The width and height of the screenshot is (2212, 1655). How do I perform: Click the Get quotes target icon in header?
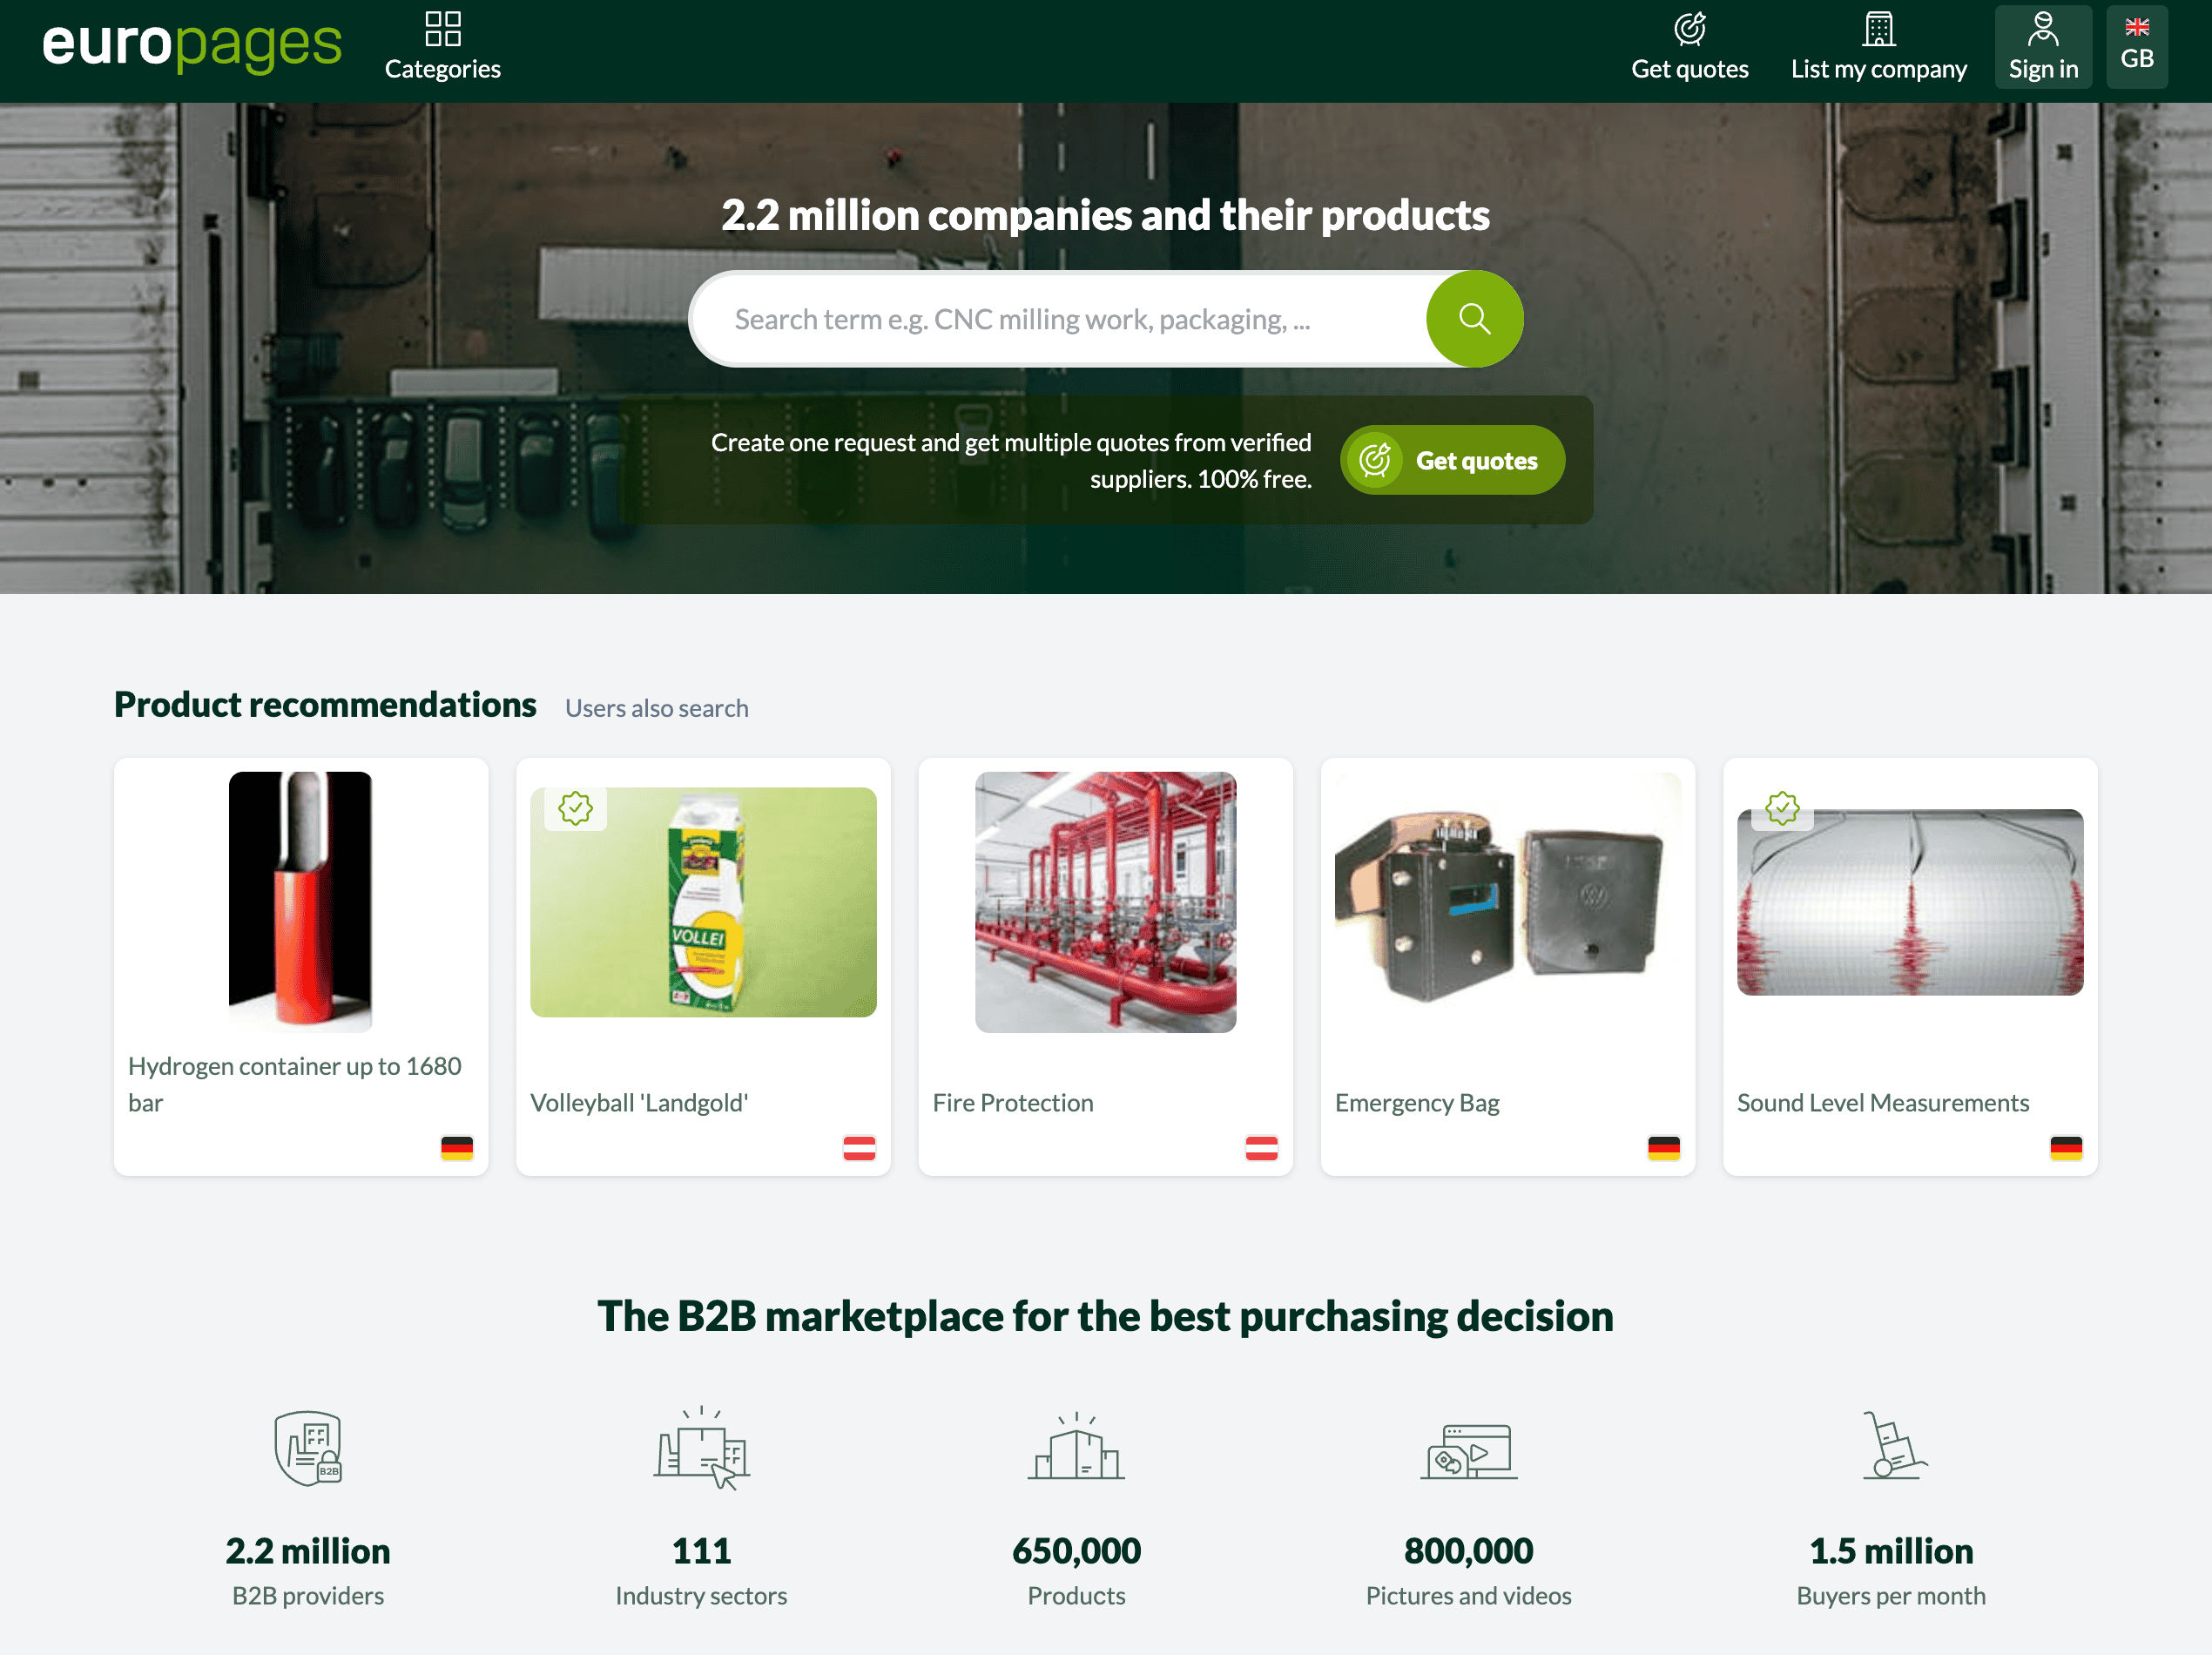point(1689,29)
